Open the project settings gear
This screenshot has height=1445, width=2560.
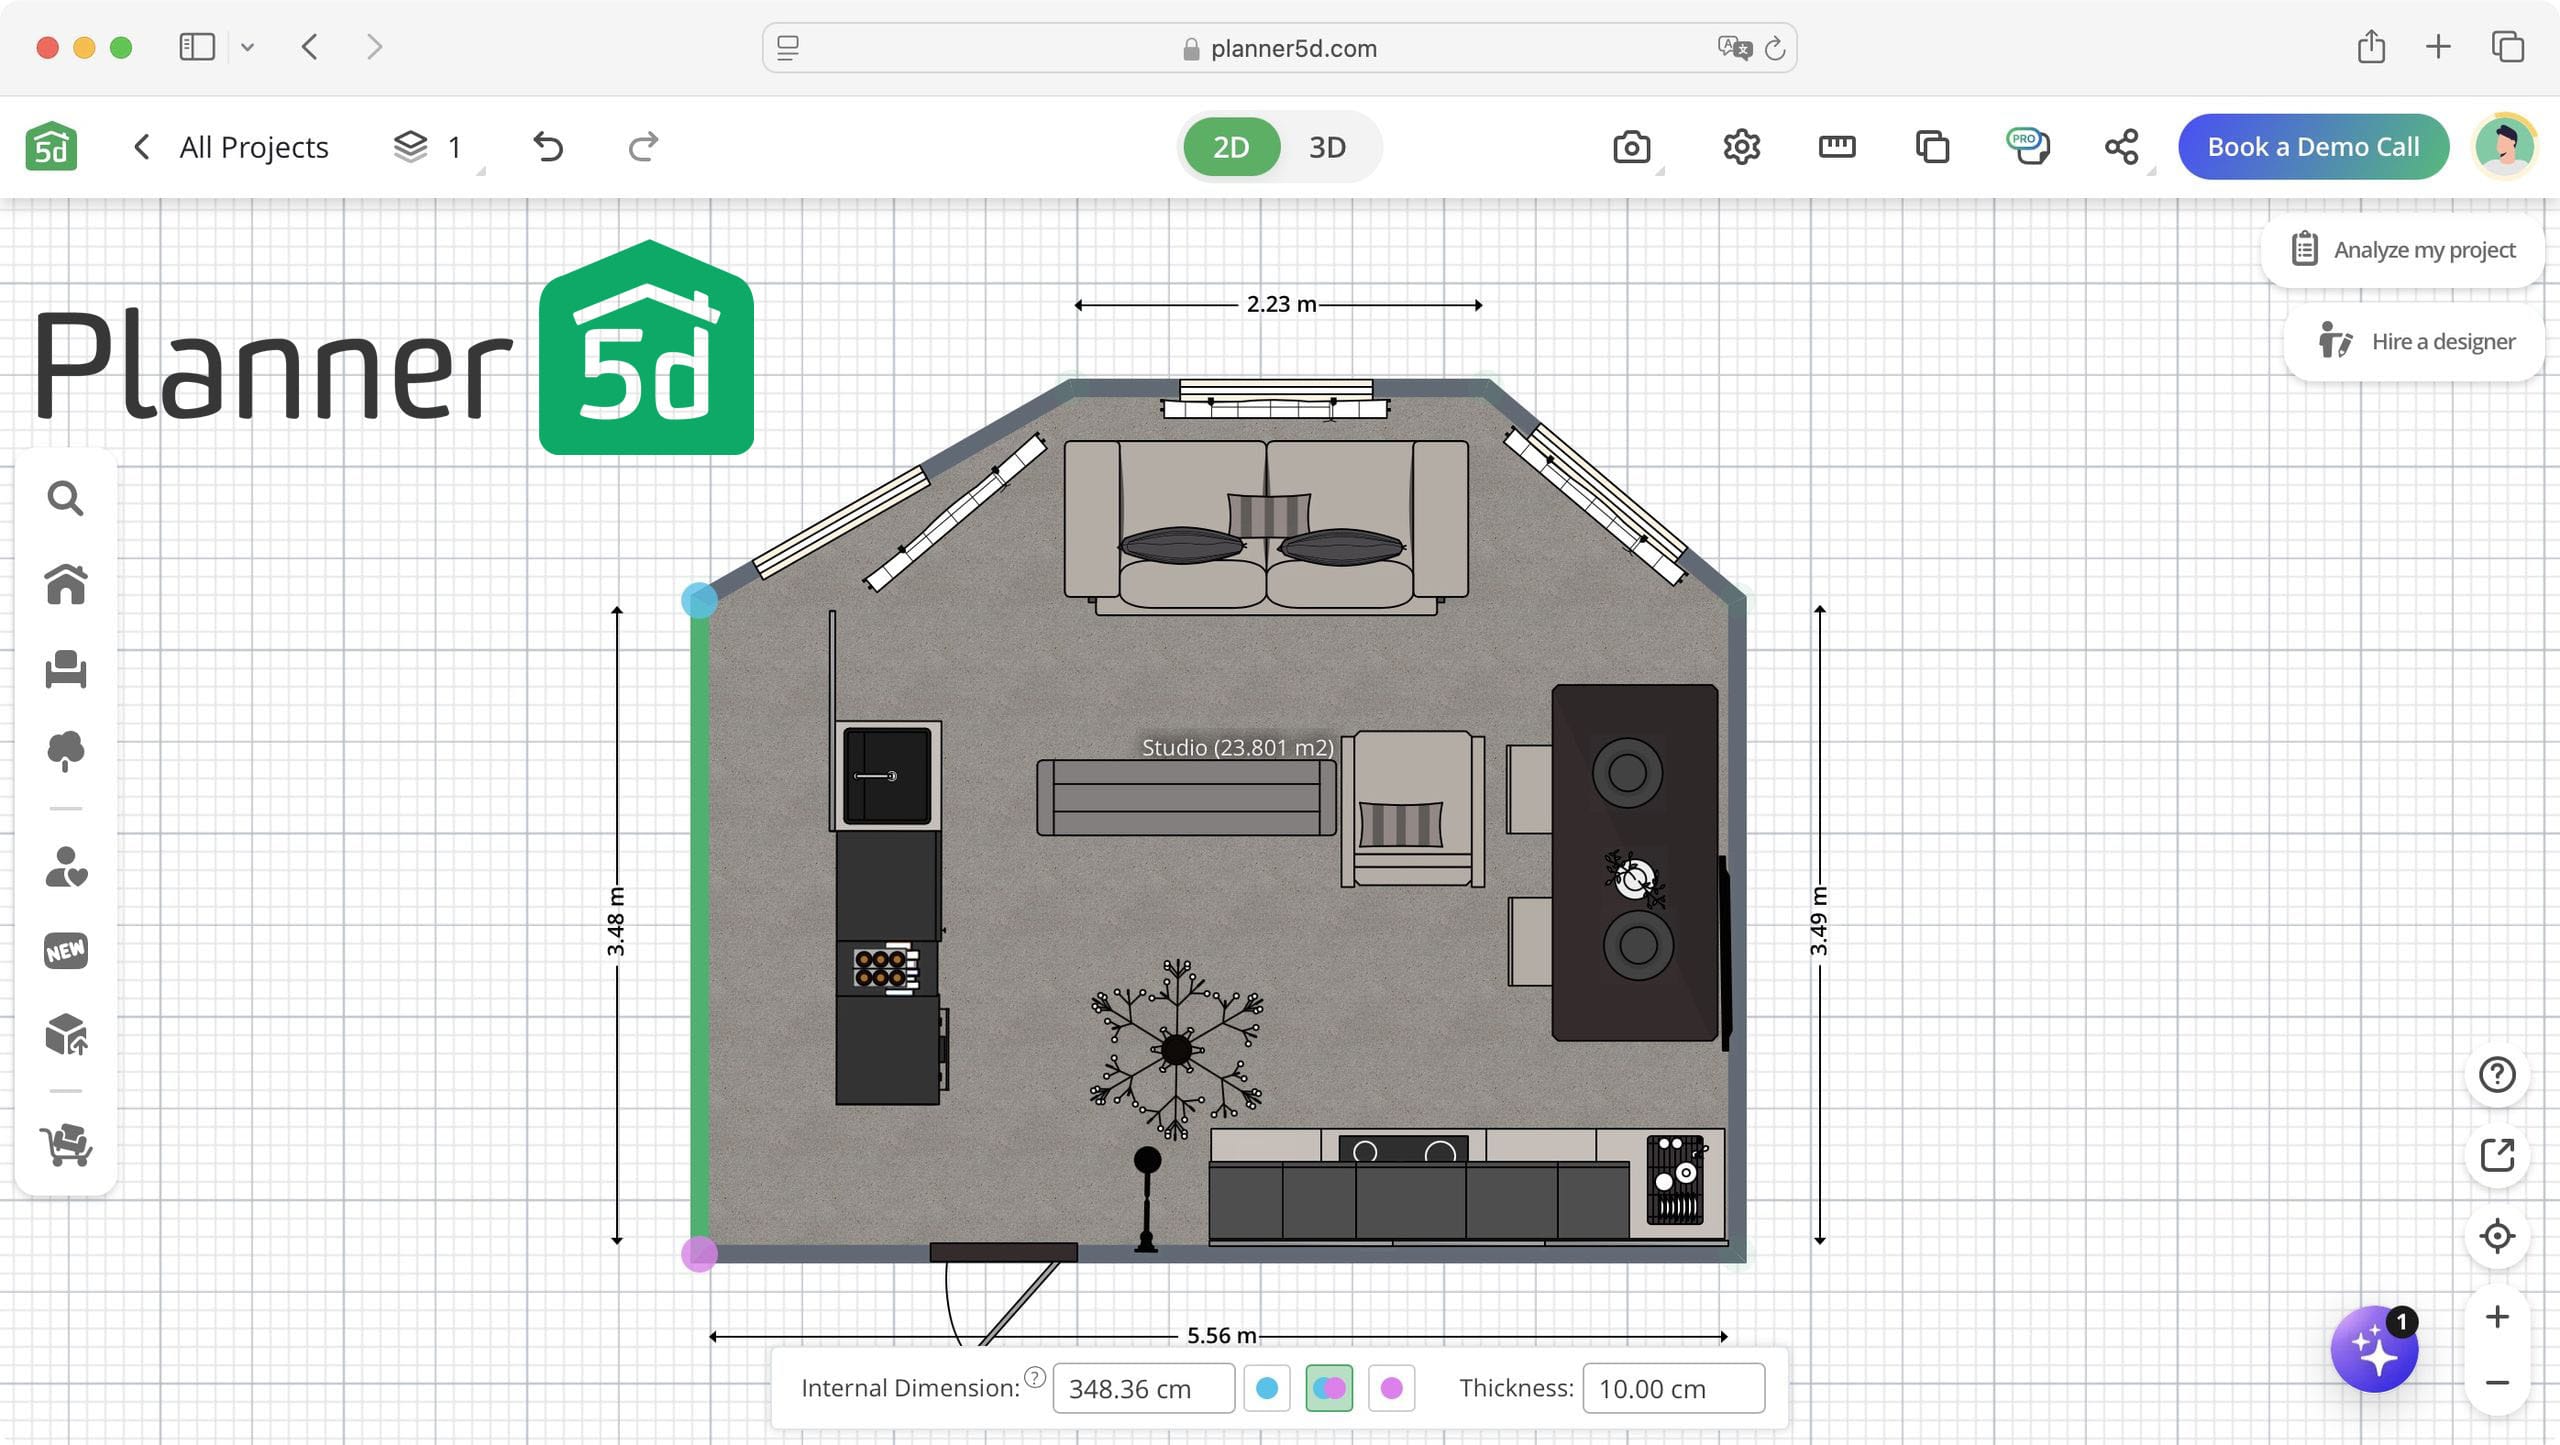tap(1741, 147)
